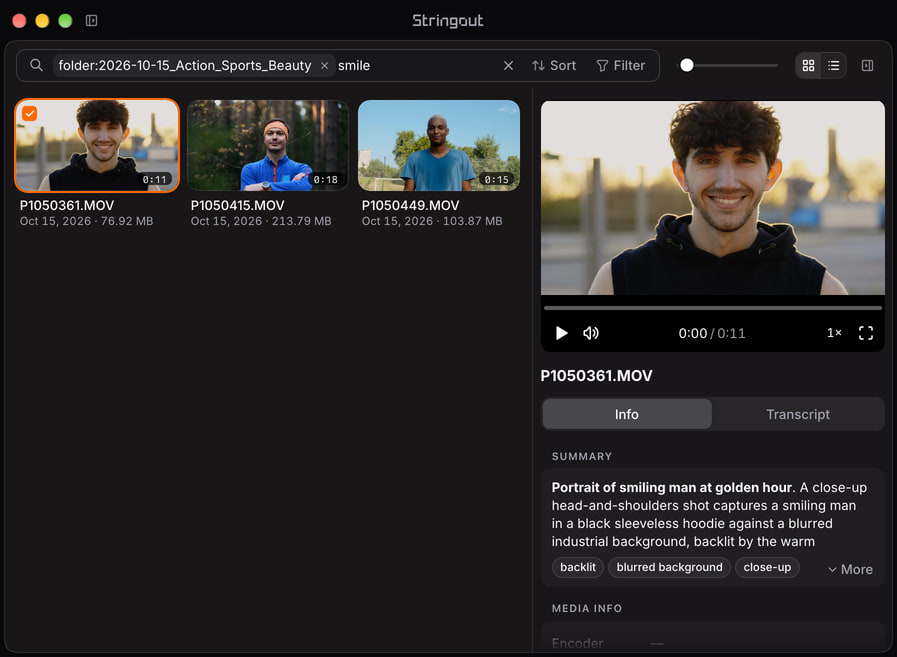Switch to the Transcript tab
This screenshot has width=897, height=657.
pyautogui.click(x=798, y=414)
